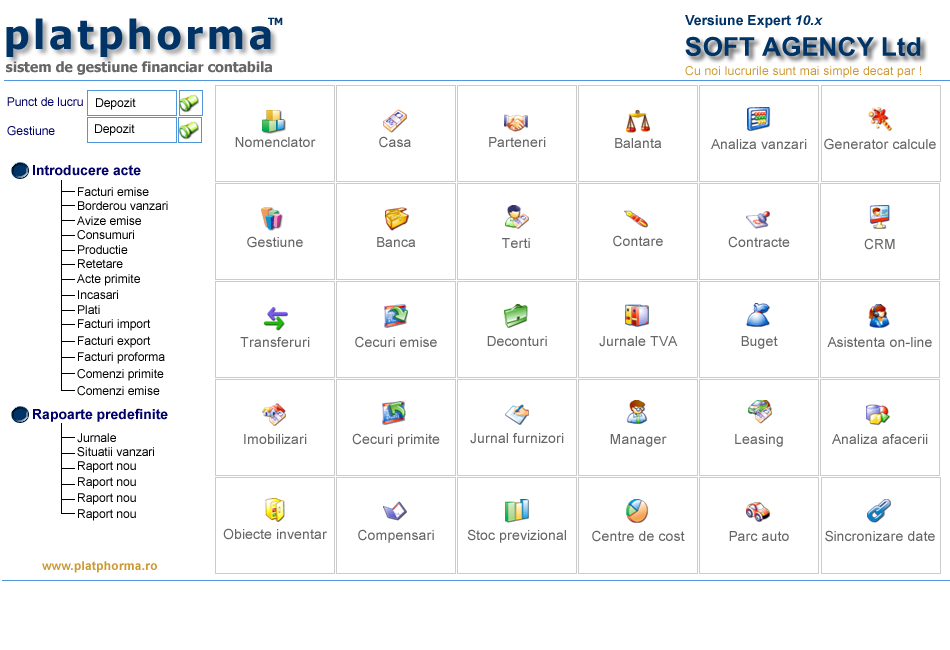The height and width of the screenshot is (650, 950).
Task: Select Retetare tree entry
Action: click(100, 264)
